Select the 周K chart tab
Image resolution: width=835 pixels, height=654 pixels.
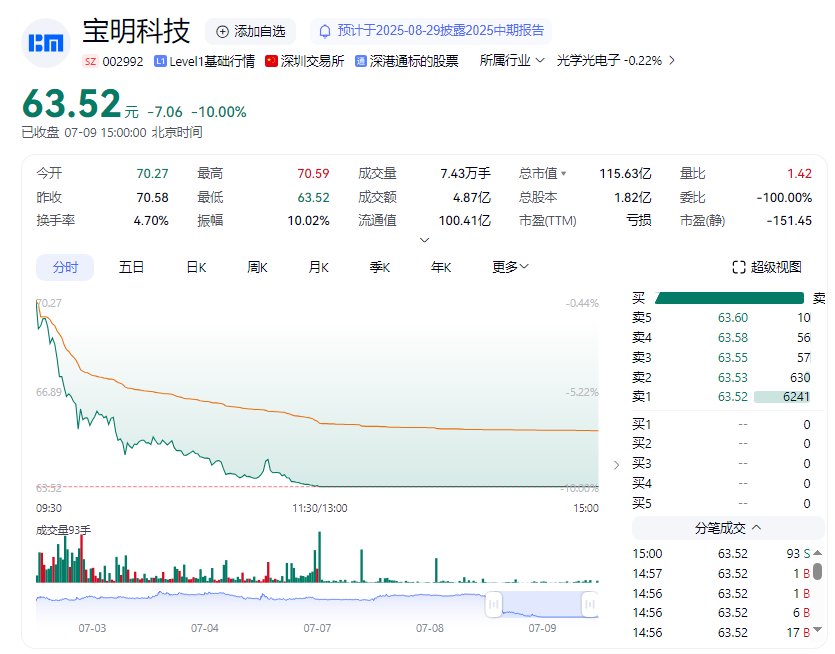(258, 267)
